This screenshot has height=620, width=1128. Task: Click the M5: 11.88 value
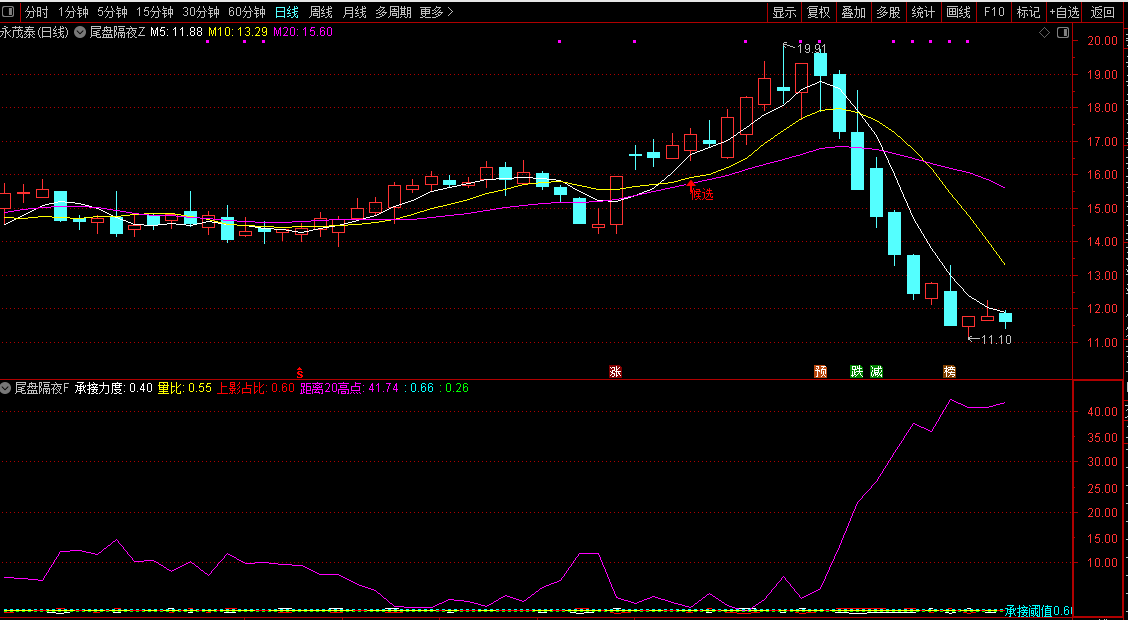click(x=176, y=32)
